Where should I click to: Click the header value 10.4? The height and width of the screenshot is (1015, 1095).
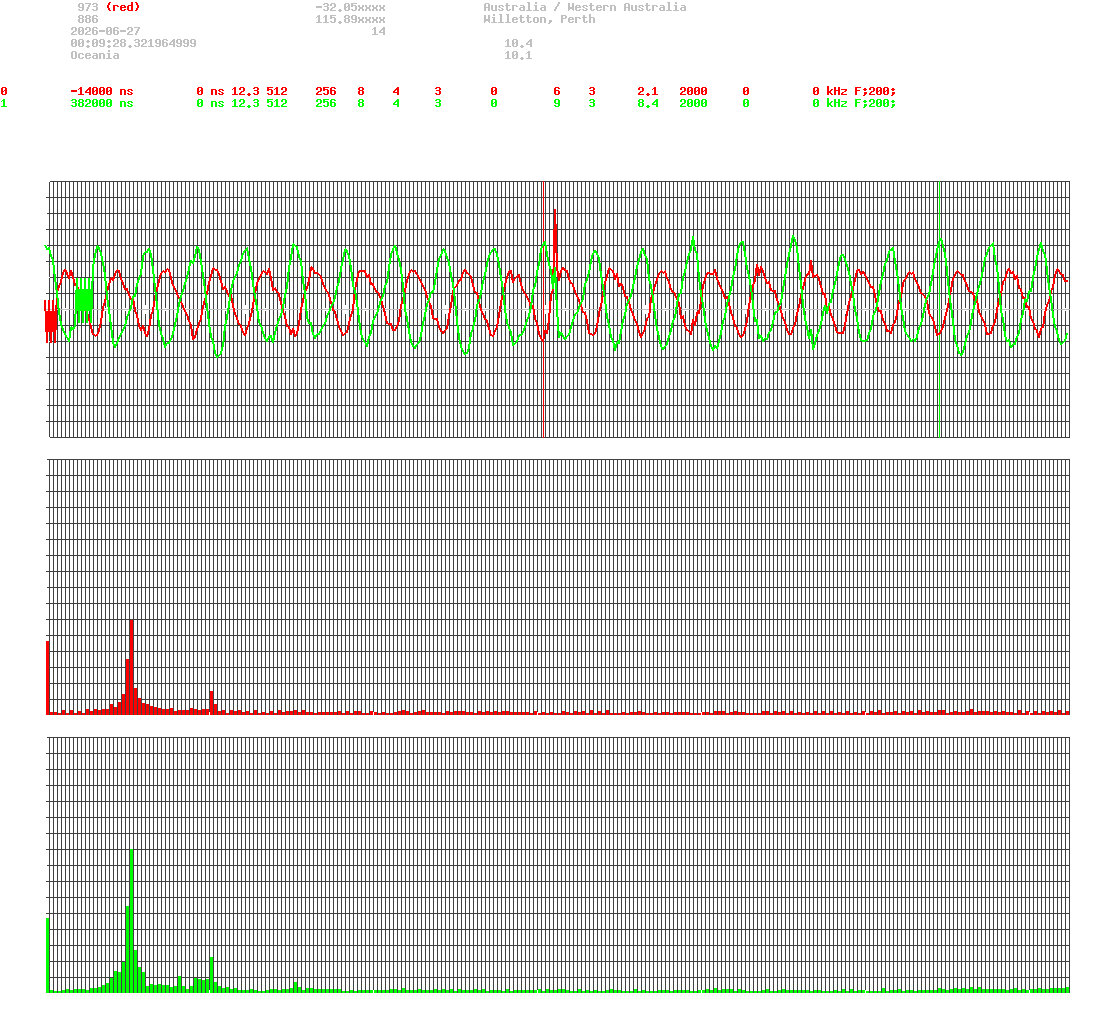click(x=518, y=43)
